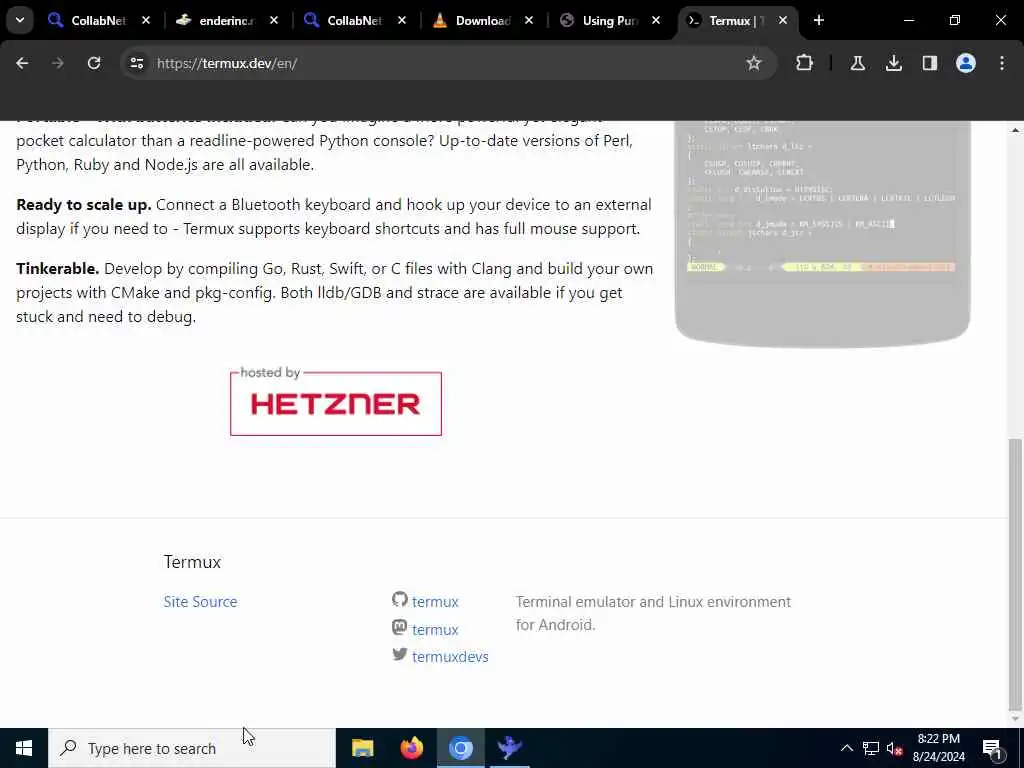Switch to the Using Pur tab
This screenshot has height=768, width=1024.
coord(610,20)
